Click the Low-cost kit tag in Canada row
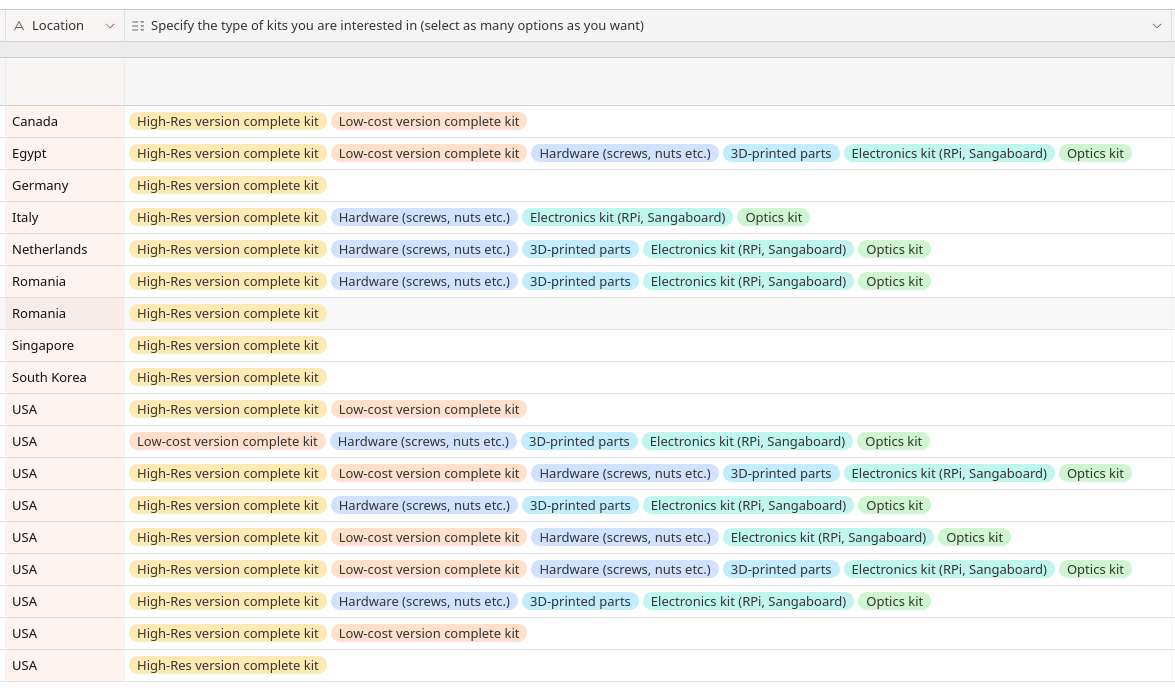 (x=429, y=122)
